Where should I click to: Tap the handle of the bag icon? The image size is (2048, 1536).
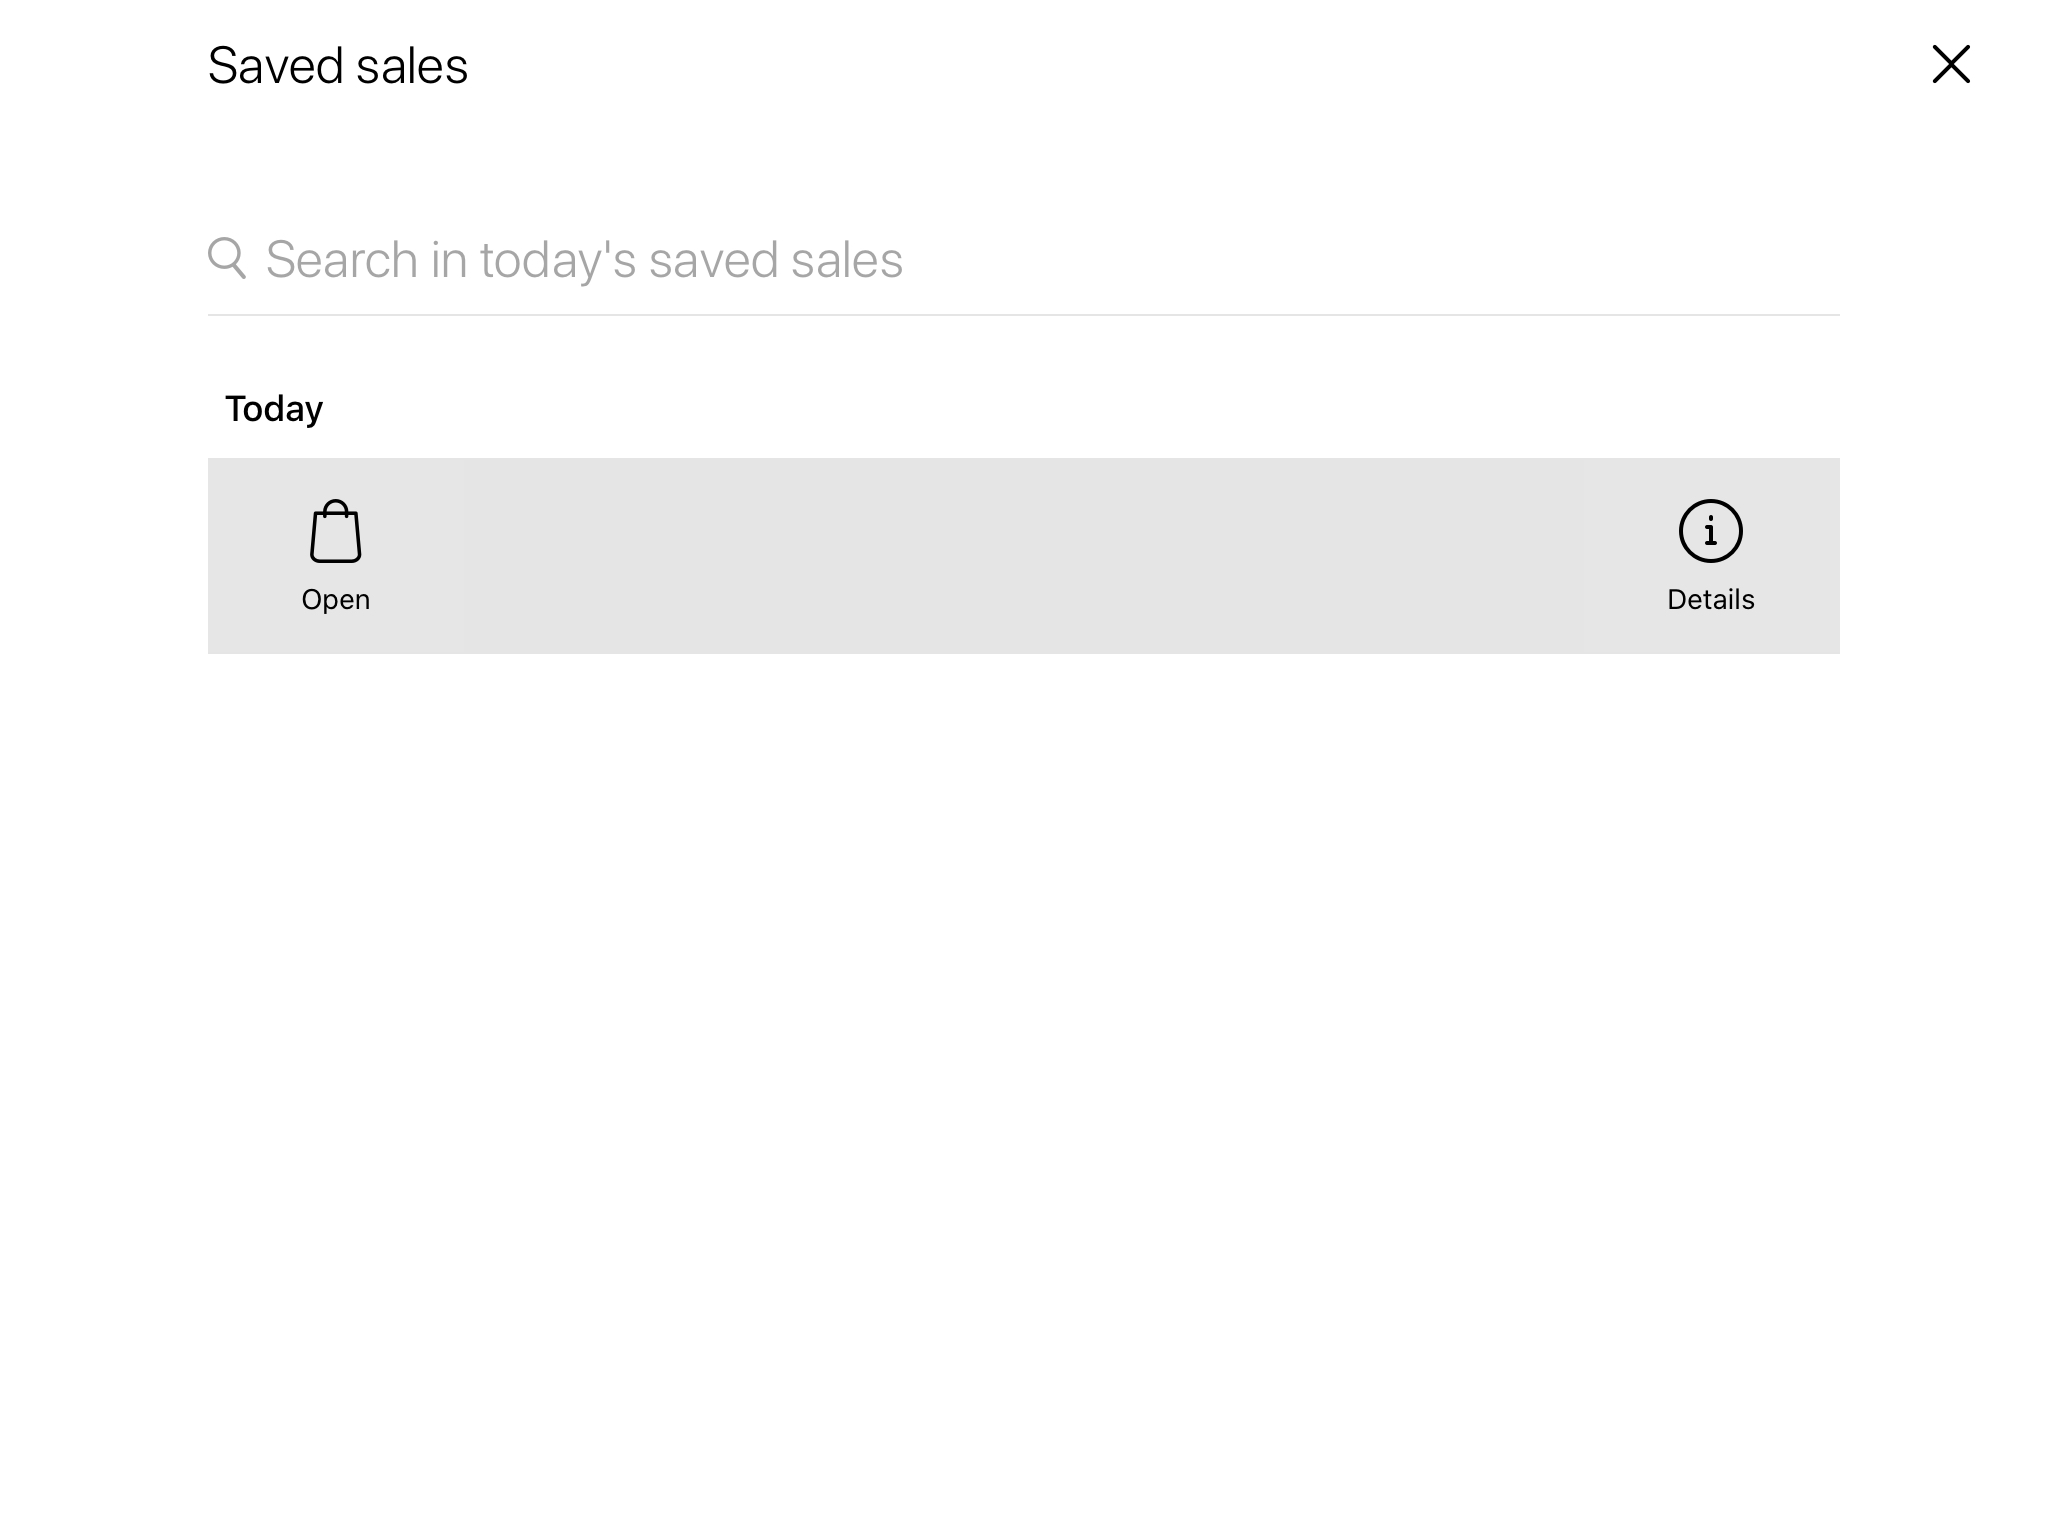coord(336,506)
